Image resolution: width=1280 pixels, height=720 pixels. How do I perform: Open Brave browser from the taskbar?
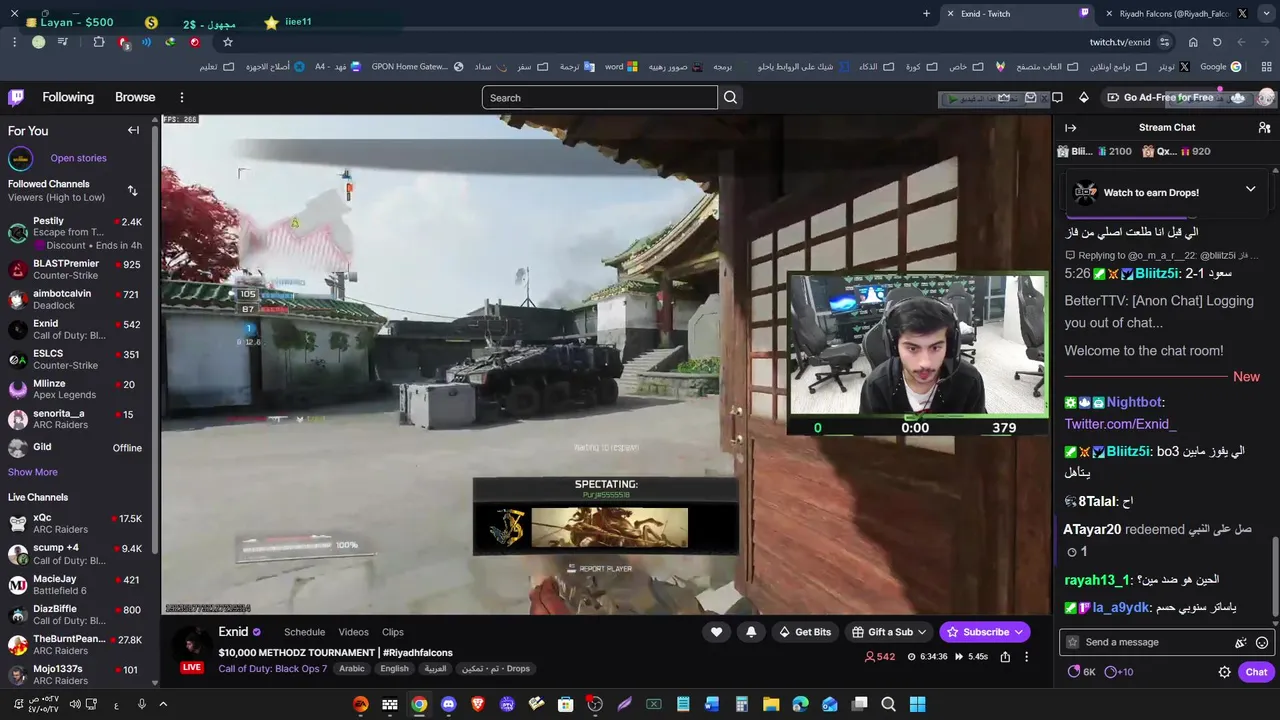[x=477, y=704]
